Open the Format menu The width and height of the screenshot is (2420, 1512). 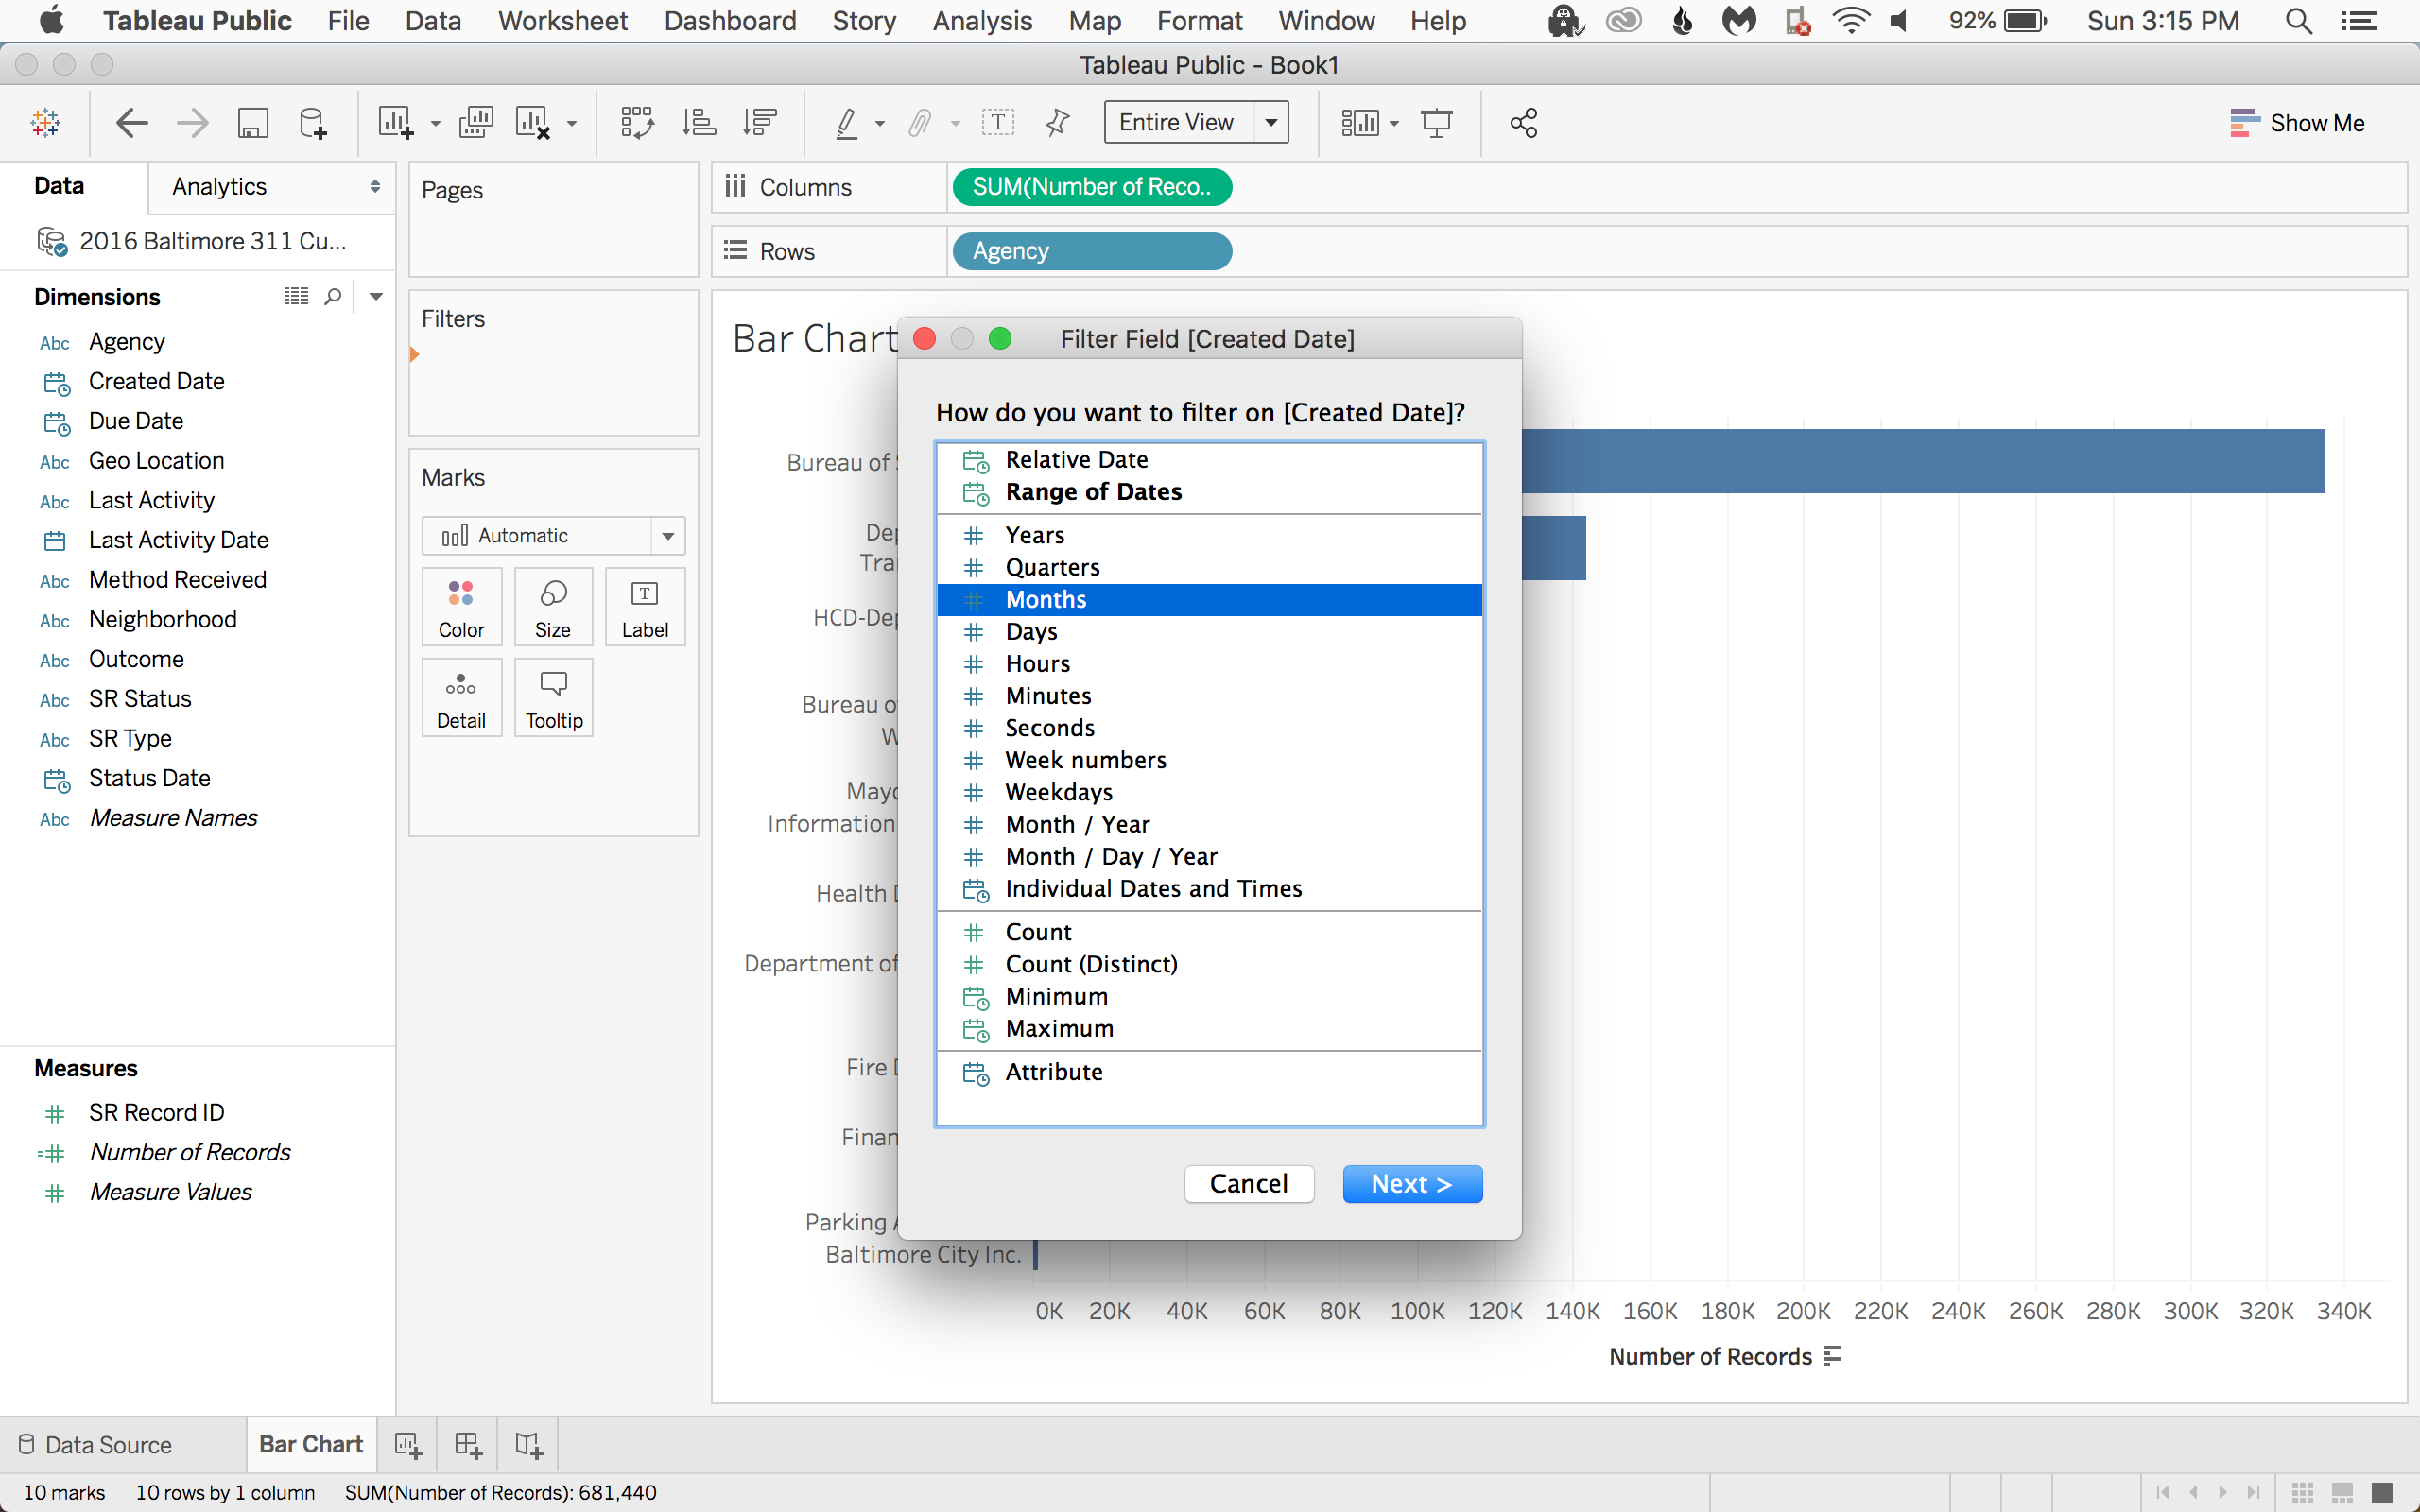point(1199,21)
